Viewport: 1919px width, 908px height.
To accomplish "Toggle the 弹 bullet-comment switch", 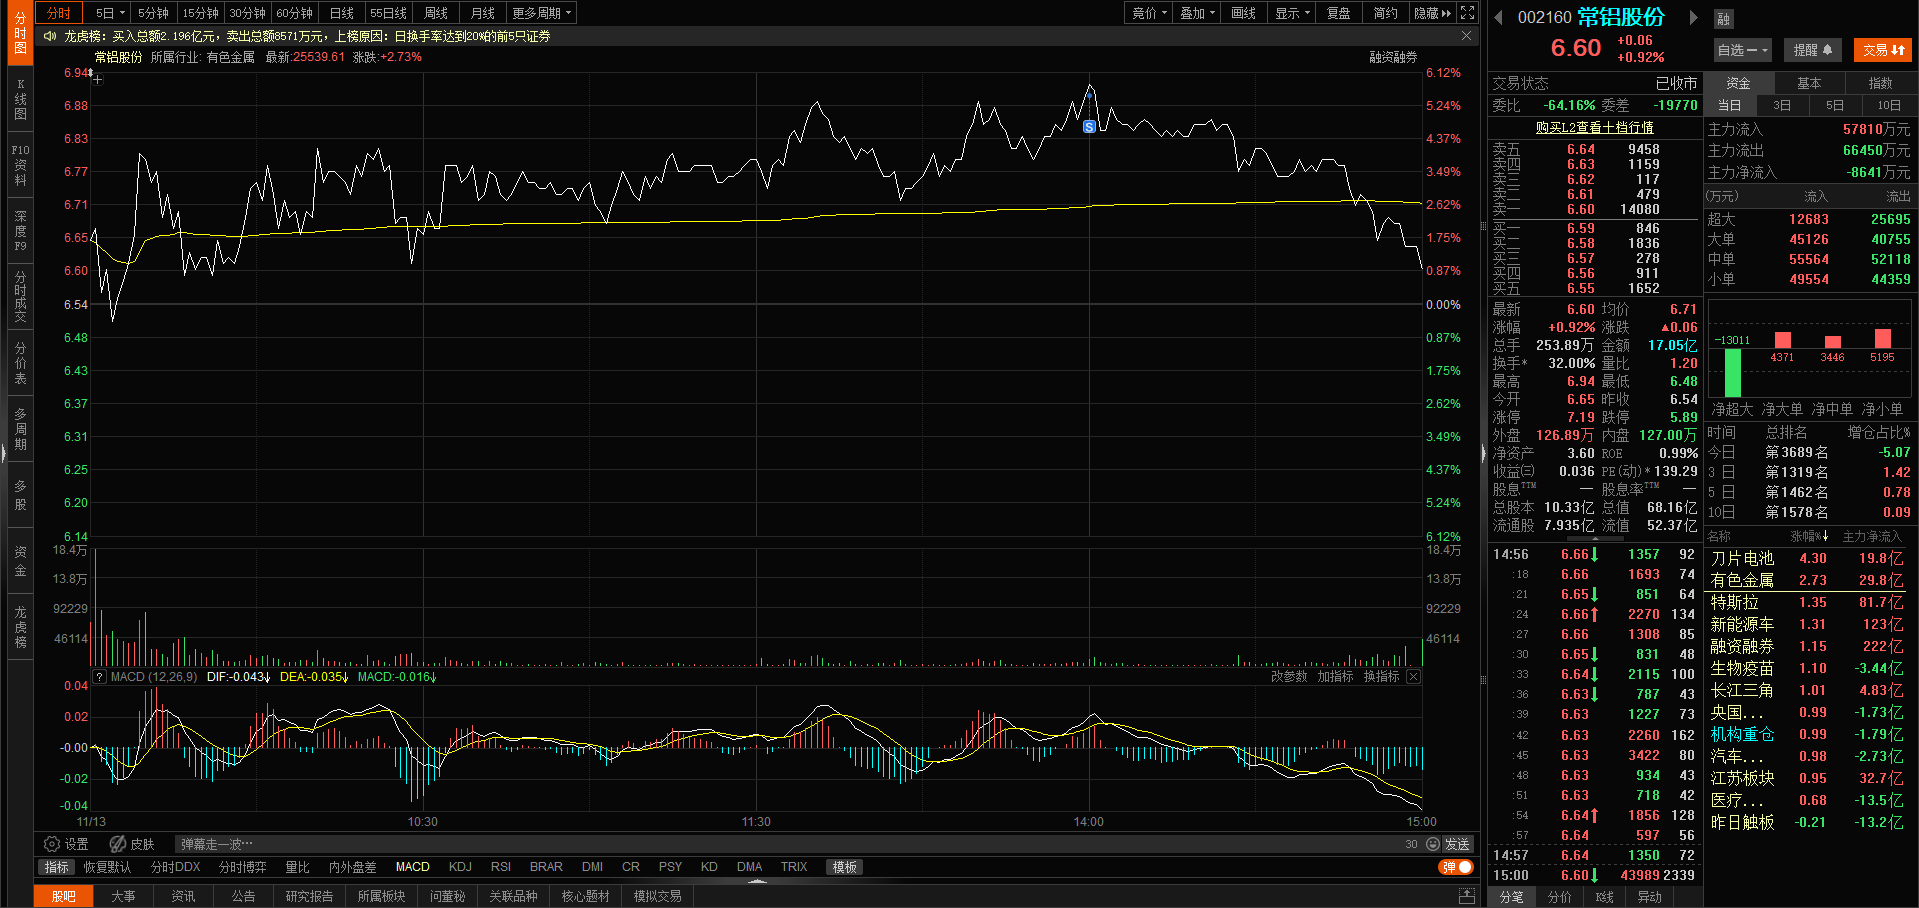I will (1456, 867).
